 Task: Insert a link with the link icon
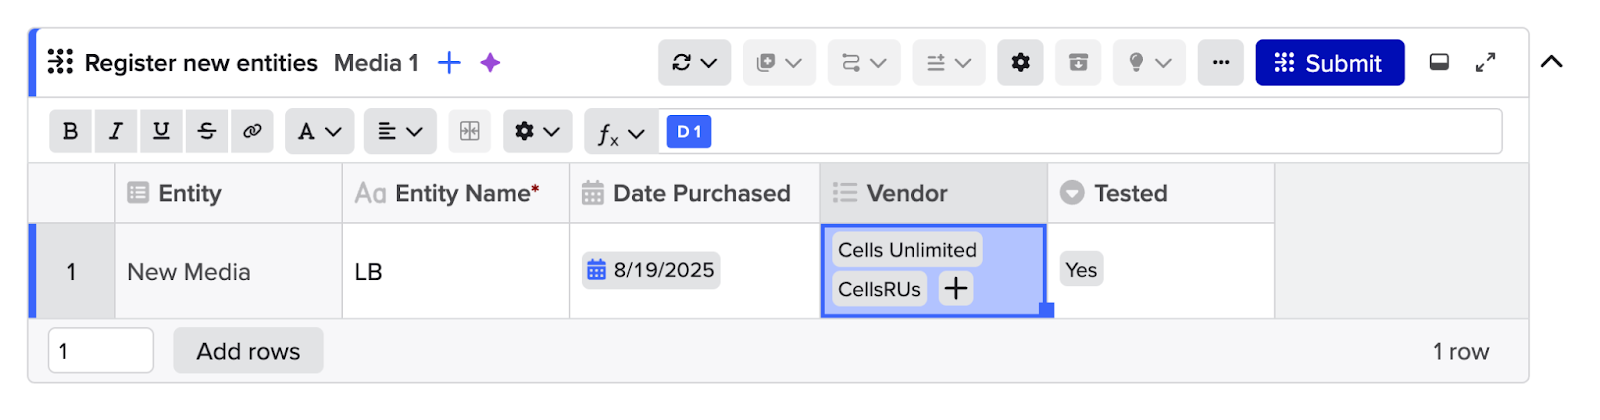pos(252,131)
